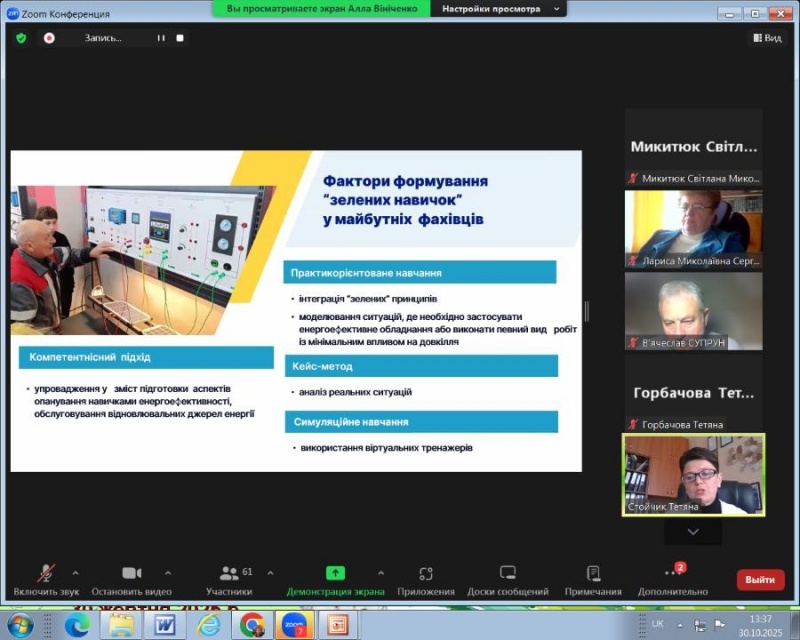Click the green Демонстрация экрана share icon

[335, 573]
